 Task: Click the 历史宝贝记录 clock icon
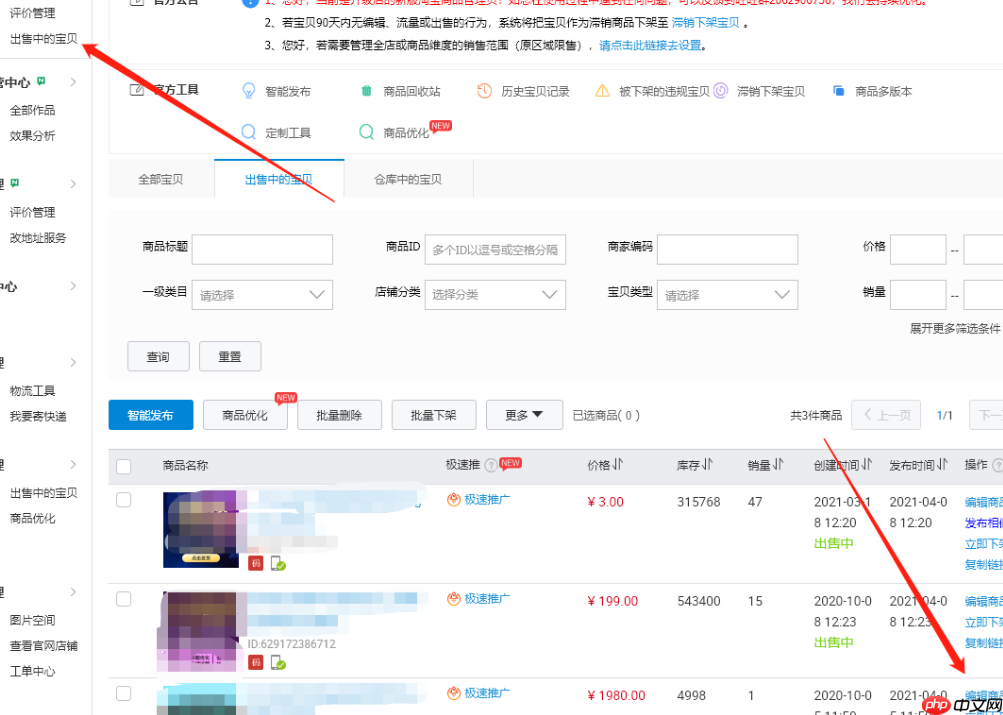click(x=484, y=91)
